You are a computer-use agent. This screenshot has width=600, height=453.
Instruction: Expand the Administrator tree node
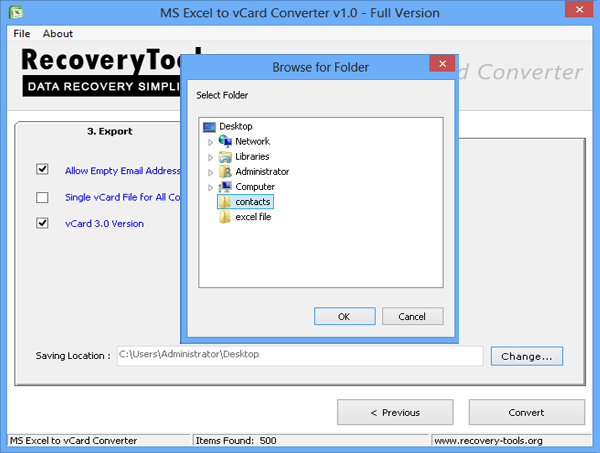[x=210, y=173]
